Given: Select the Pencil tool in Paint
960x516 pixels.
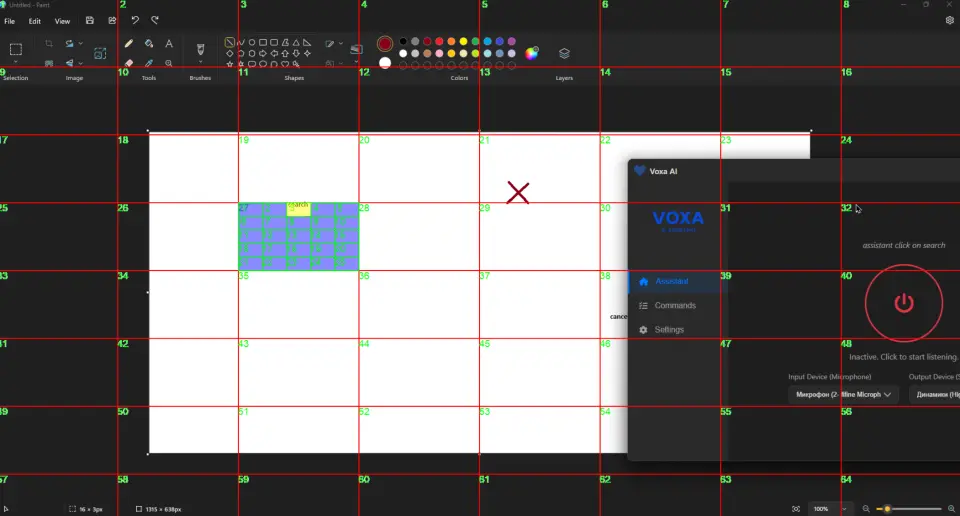Looking at the screenshot, I should (129, 44).
